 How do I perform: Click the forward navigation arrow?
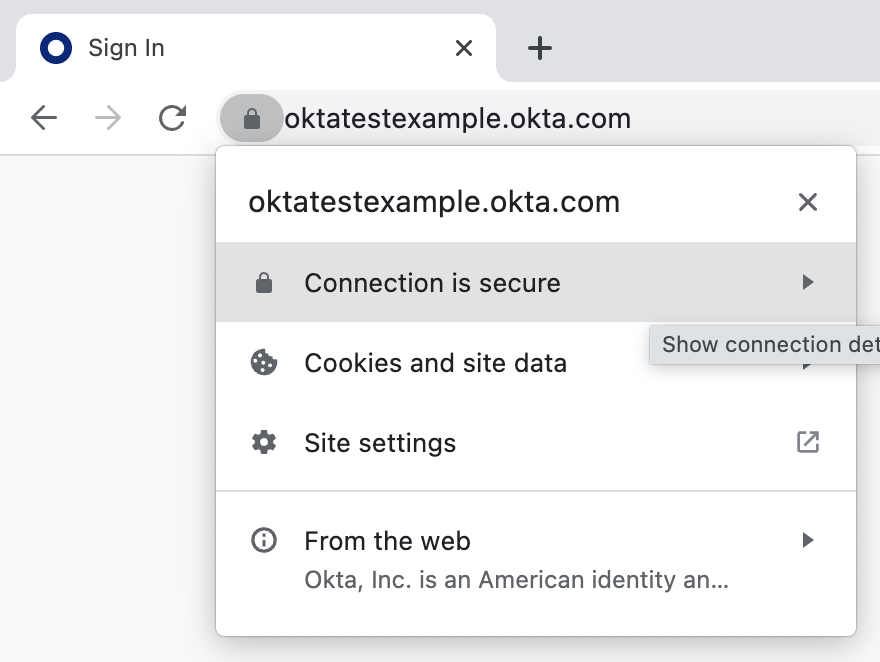108,119
